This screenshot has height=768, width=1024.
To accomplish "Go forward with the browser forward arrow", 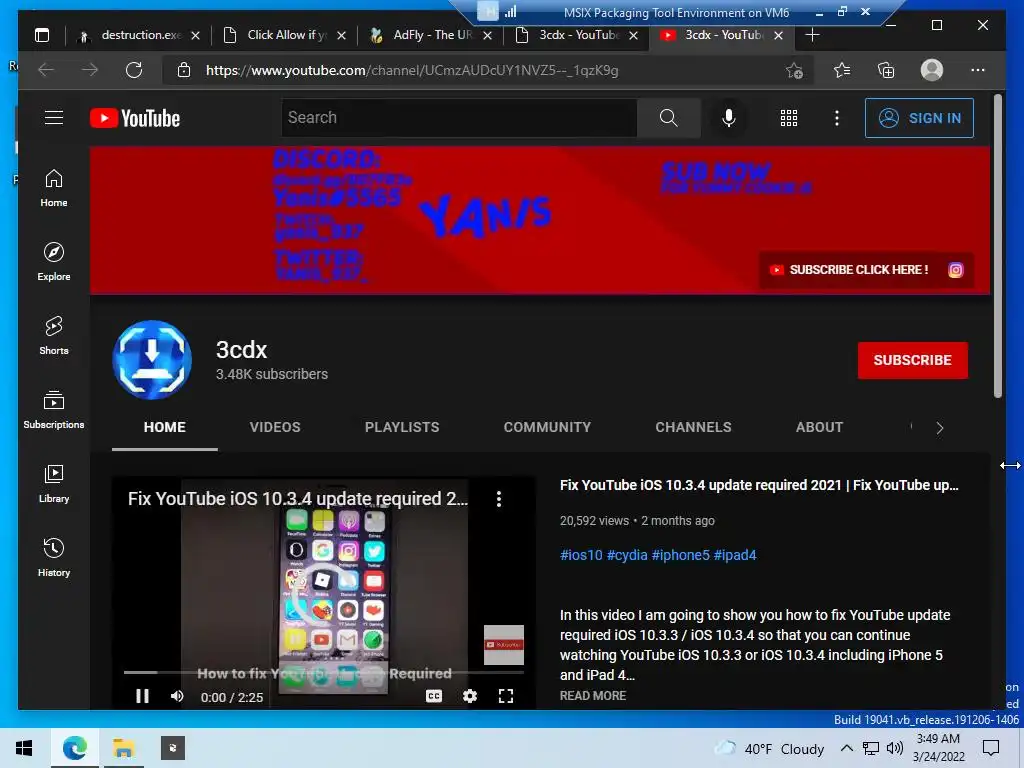I will pos(89,70).
